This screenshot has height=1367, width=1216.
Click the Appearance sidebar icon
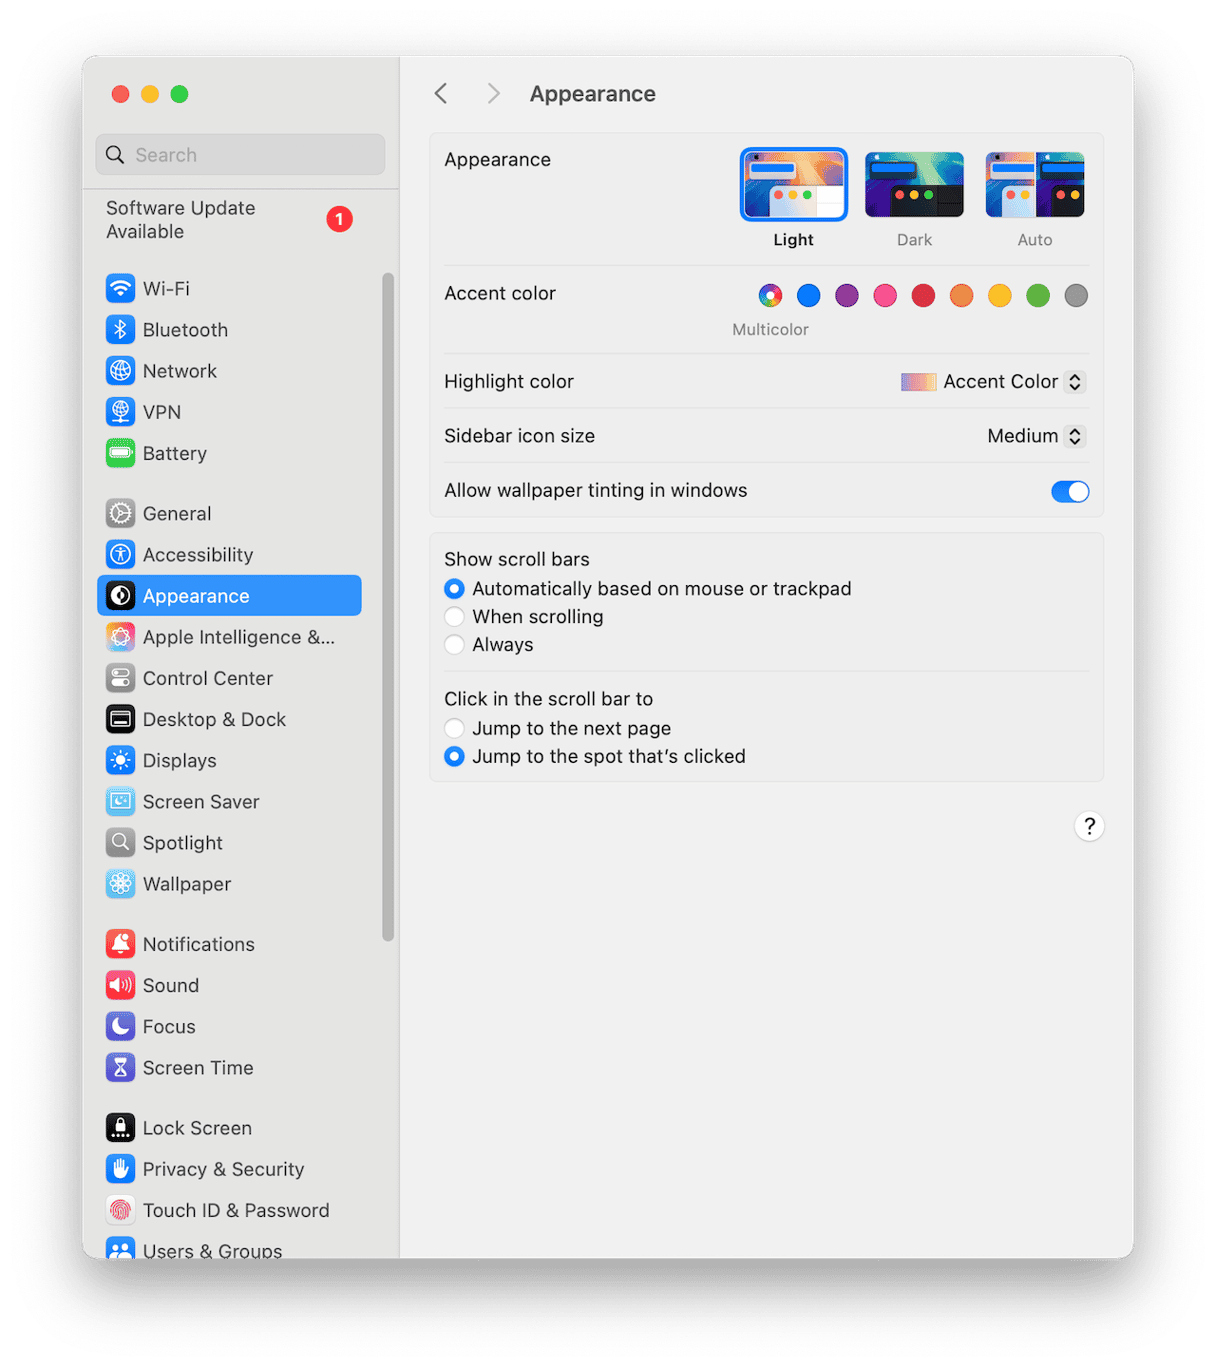pos(120,596)
